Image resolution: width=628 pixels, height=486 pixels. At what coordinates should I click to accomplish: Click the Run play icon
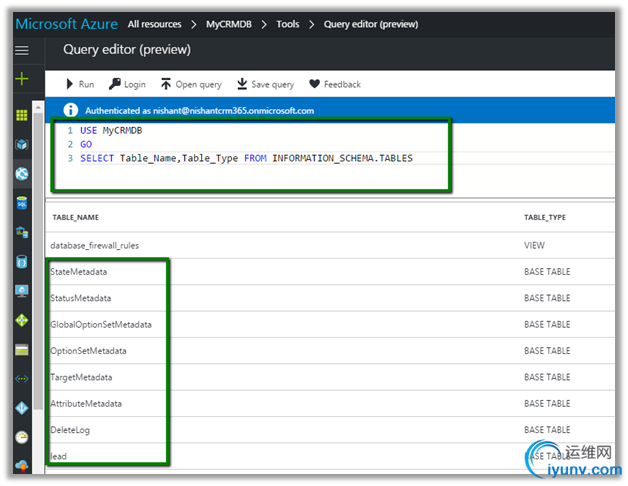tap(70, 84)
